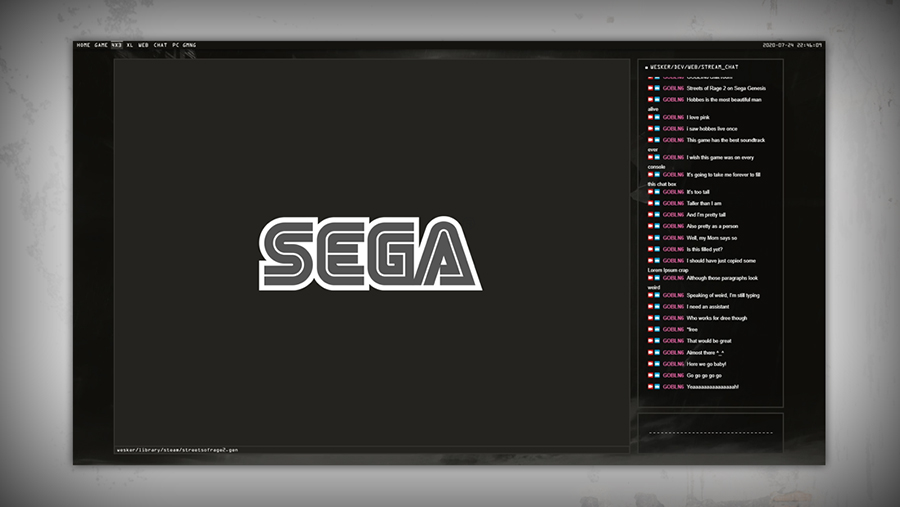Click the message 'I wish this game was on every'
900x507 pixels.
coord(720,157)
